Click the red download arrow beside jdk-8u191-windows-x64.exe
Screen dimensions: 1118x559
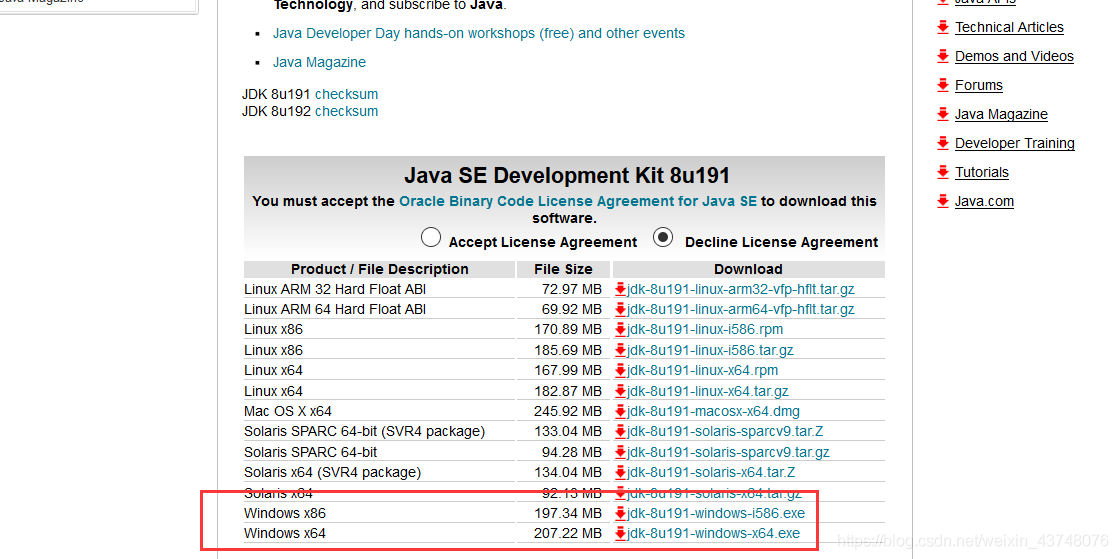pos(620,534)
